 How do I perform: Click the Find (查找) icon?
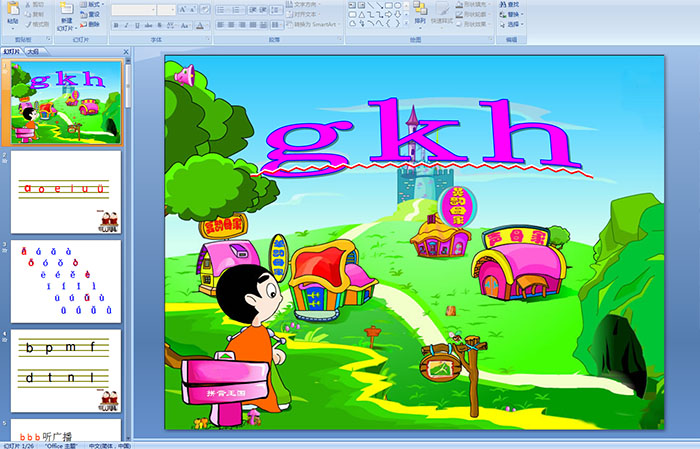512,5
